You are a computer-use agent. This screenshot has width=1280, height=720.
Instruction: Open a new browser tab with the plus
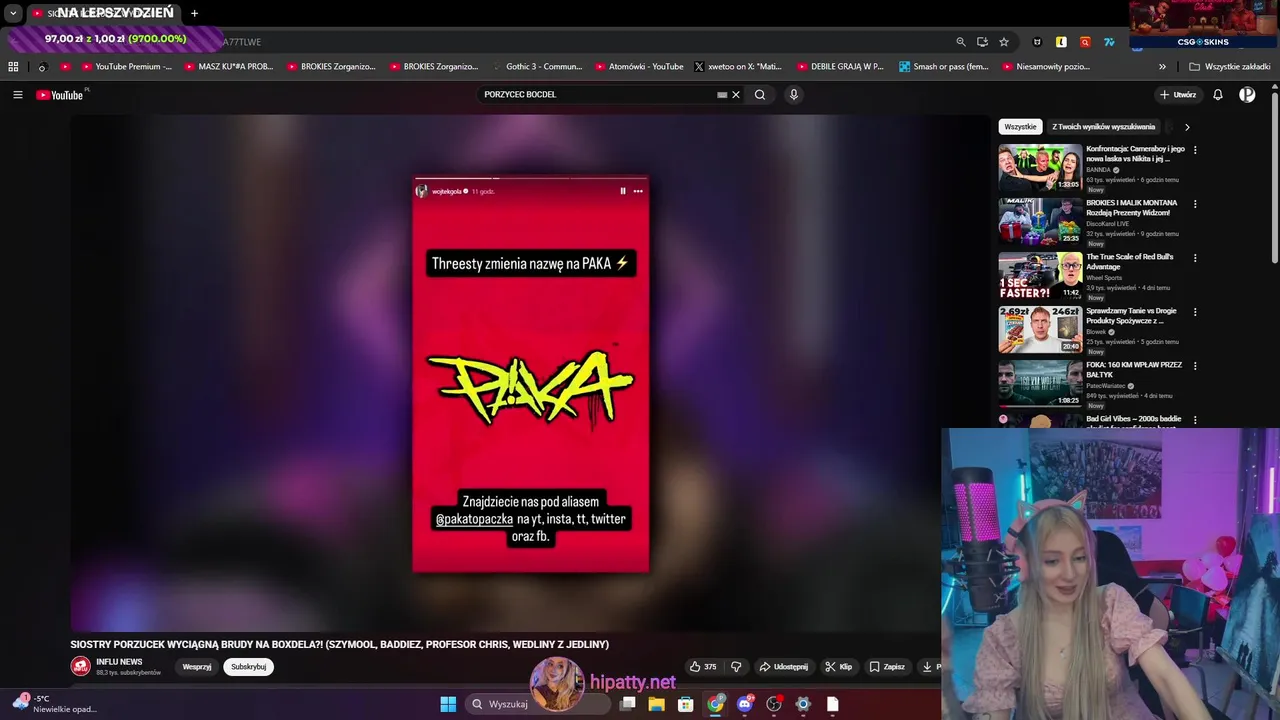click(x=194, y=13)
